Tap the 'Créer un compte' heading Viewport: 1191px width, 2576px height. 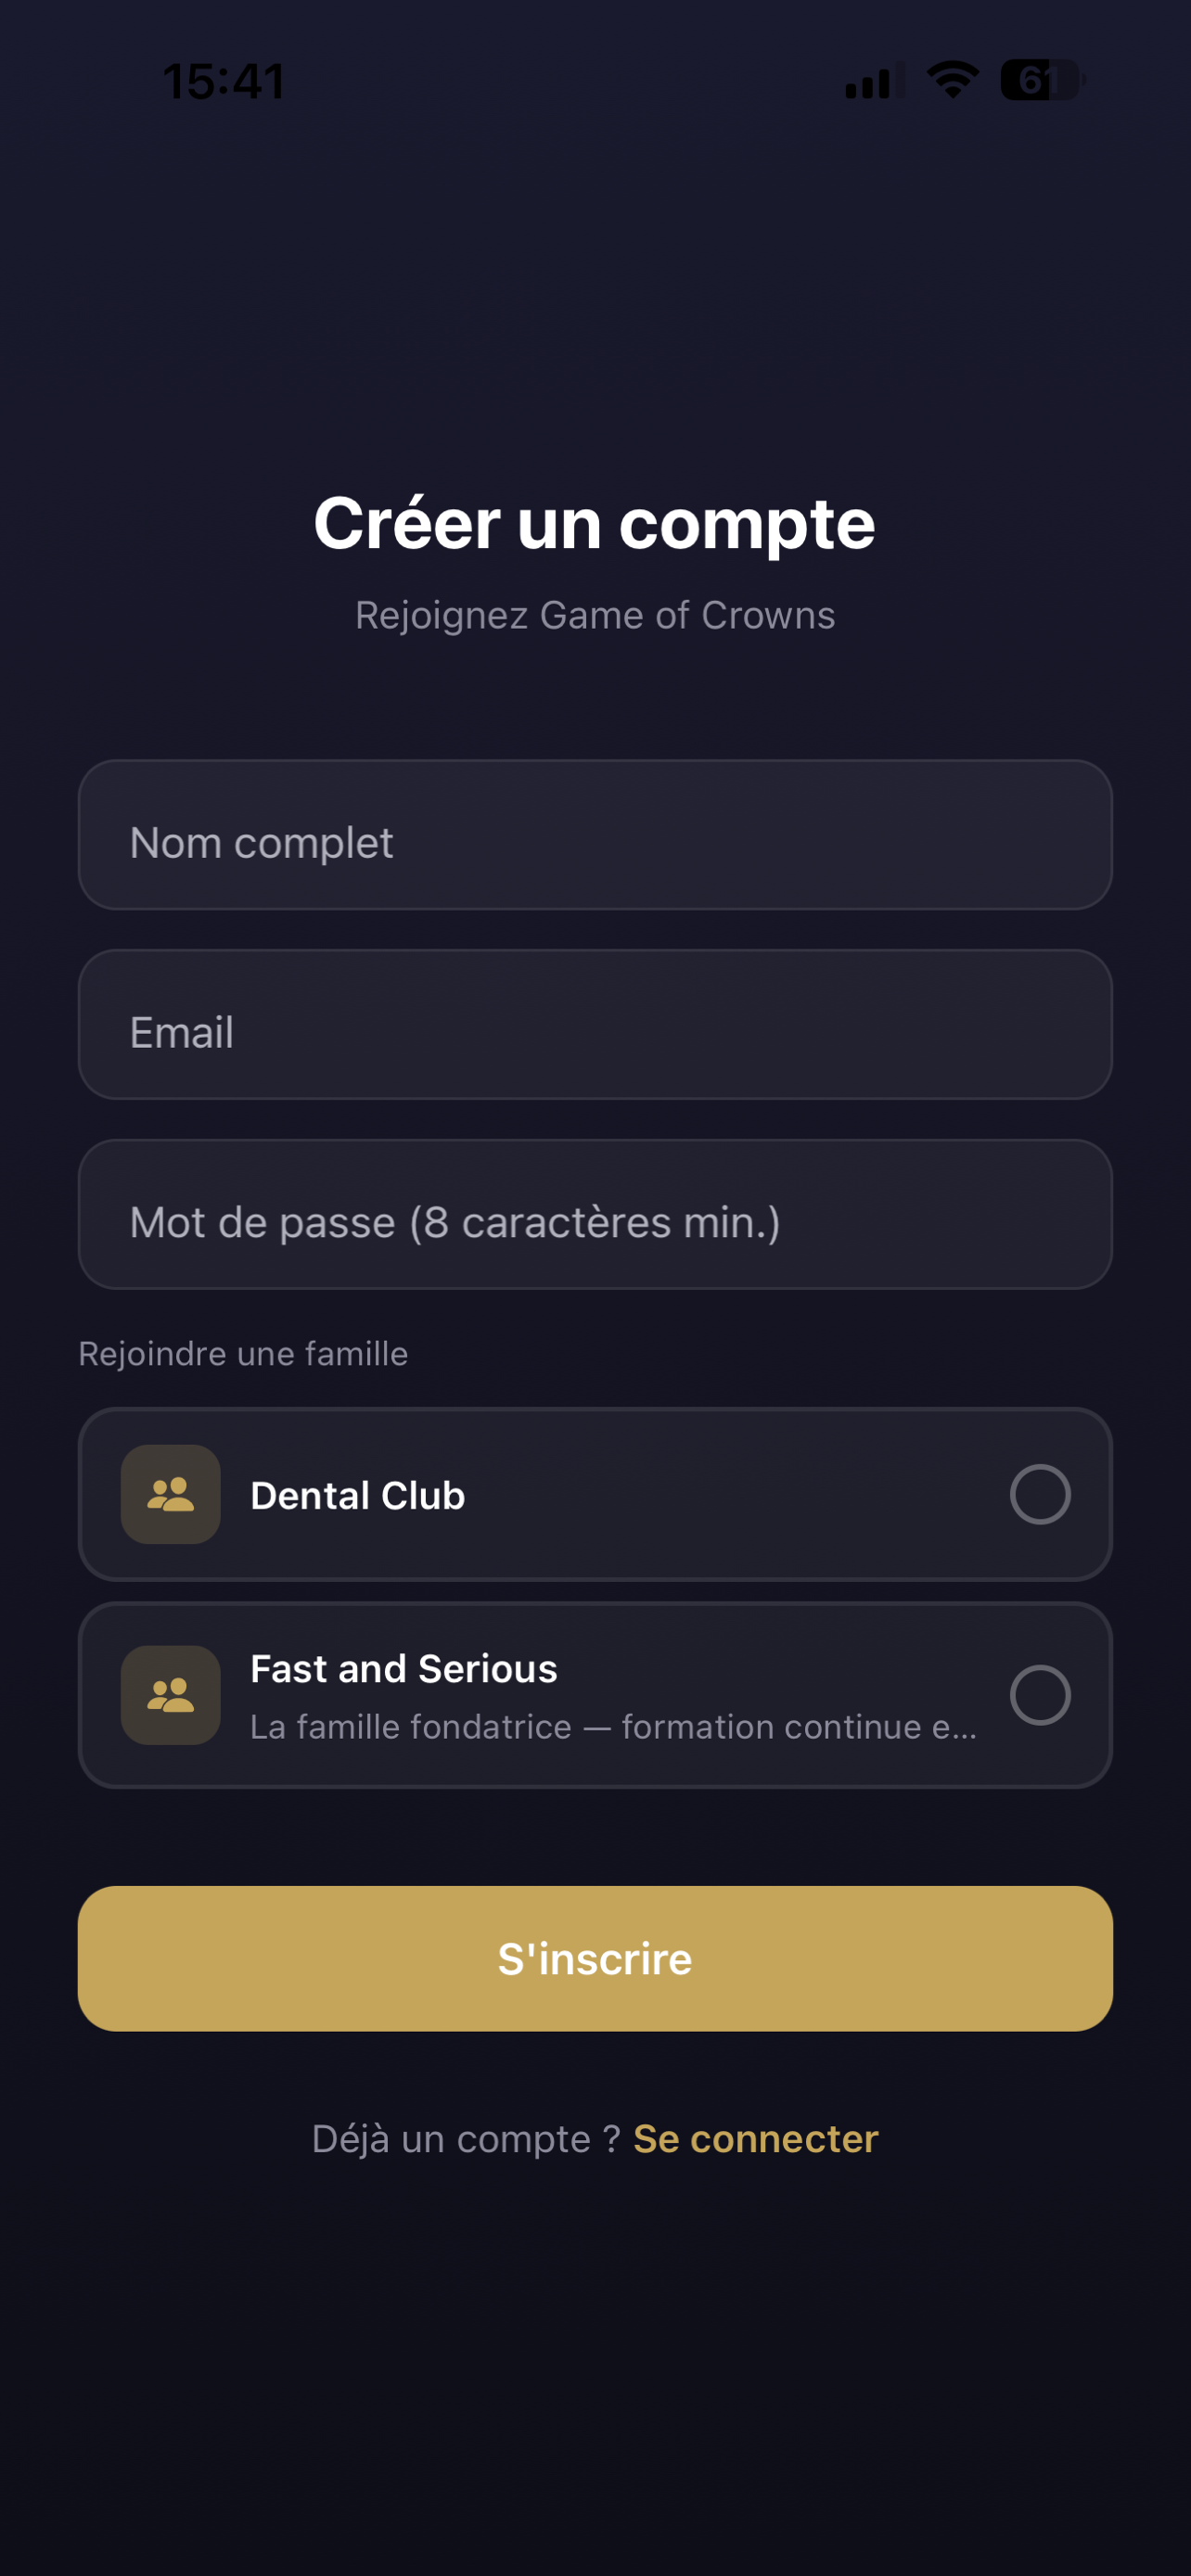[x=595, y=523]
